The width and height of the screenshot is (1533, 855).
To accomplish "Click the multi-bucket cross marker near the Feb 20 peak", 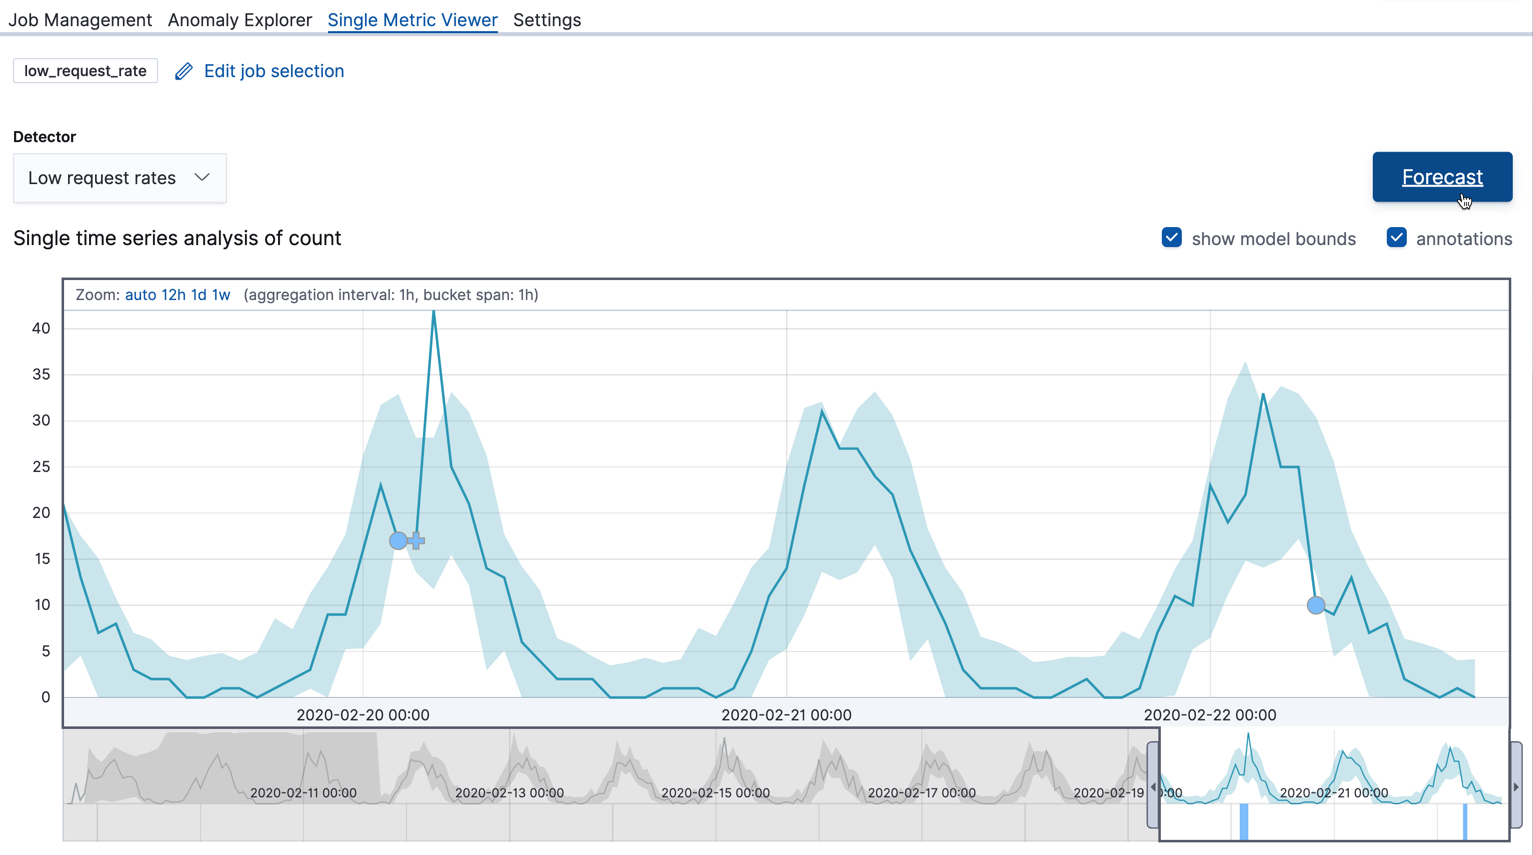I will [415, 540].
